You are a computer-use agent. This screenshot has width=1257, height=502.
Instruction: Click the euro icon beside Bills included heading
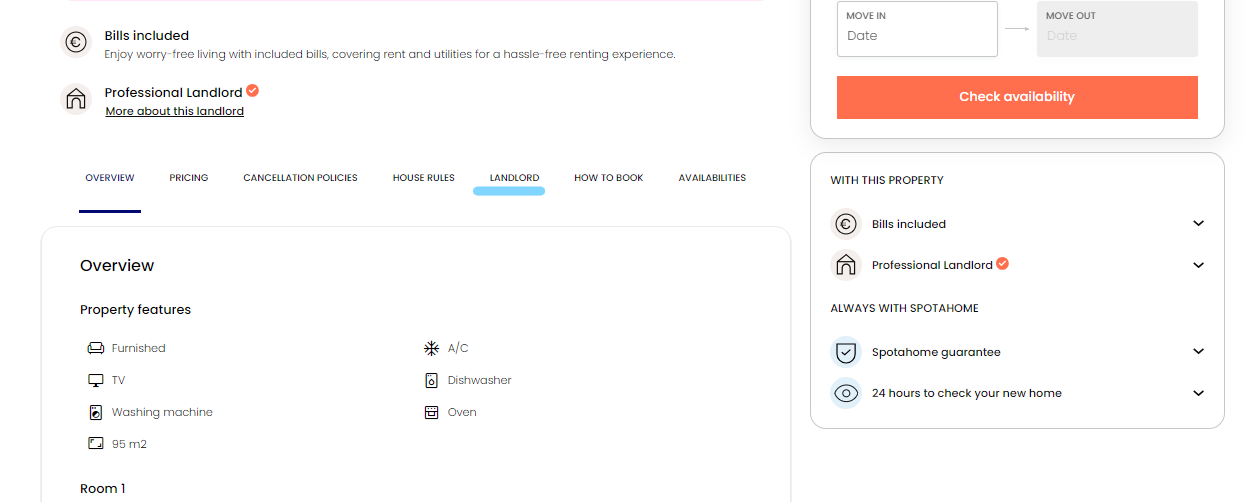click(x=75, y=43)
